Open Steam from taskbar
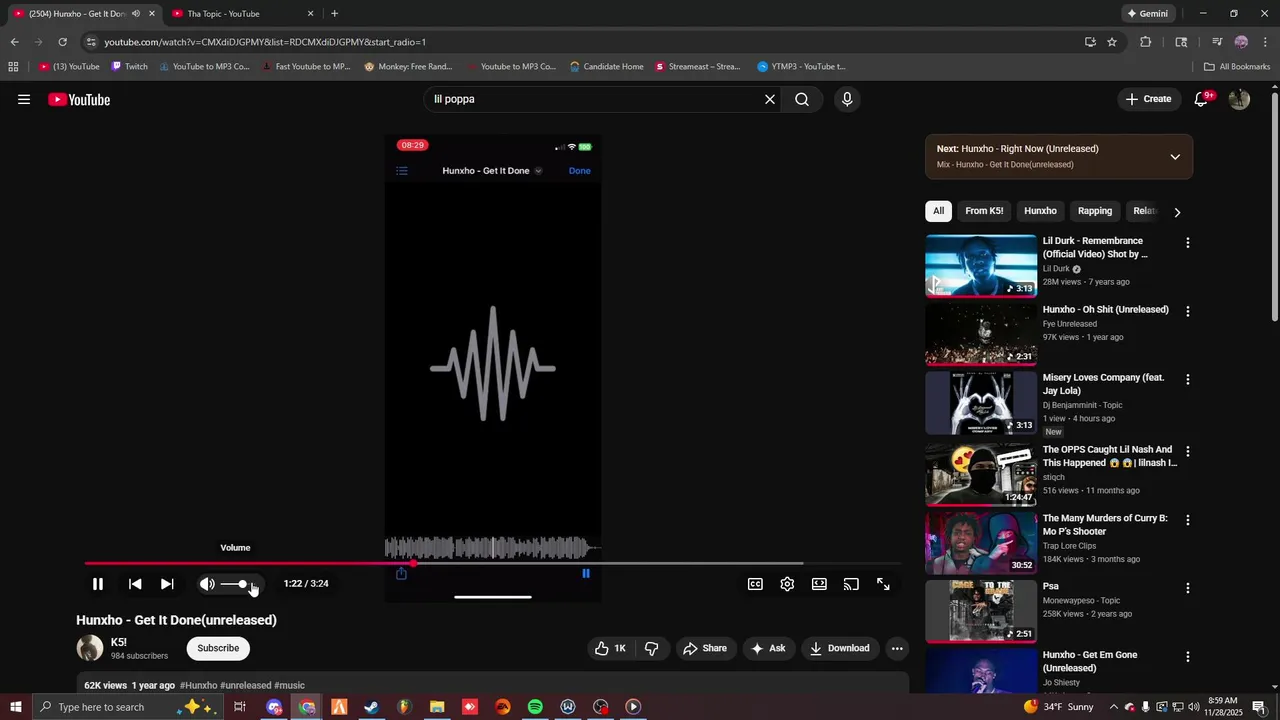 tap(371, 707)
